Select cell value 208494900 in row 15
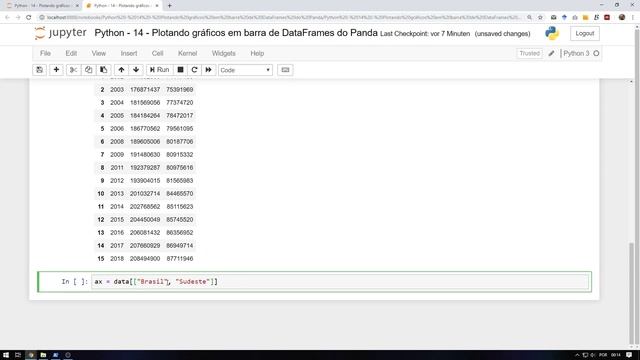Image resolution: width=640 pixels, height=360 pixels. [145, 259]
